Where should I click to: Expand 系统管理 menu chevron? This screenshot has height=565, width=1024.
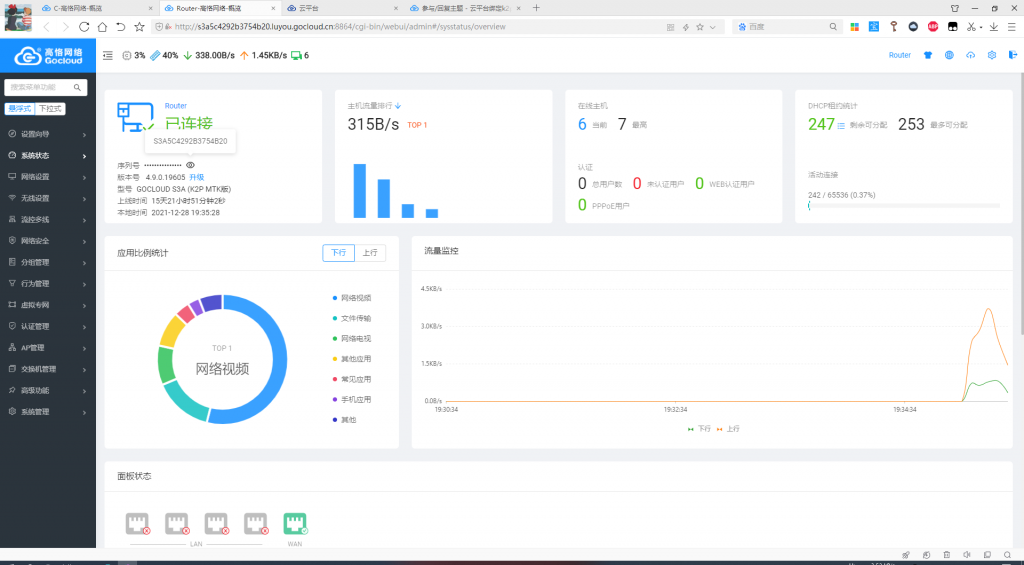click(x=84, y=412)
